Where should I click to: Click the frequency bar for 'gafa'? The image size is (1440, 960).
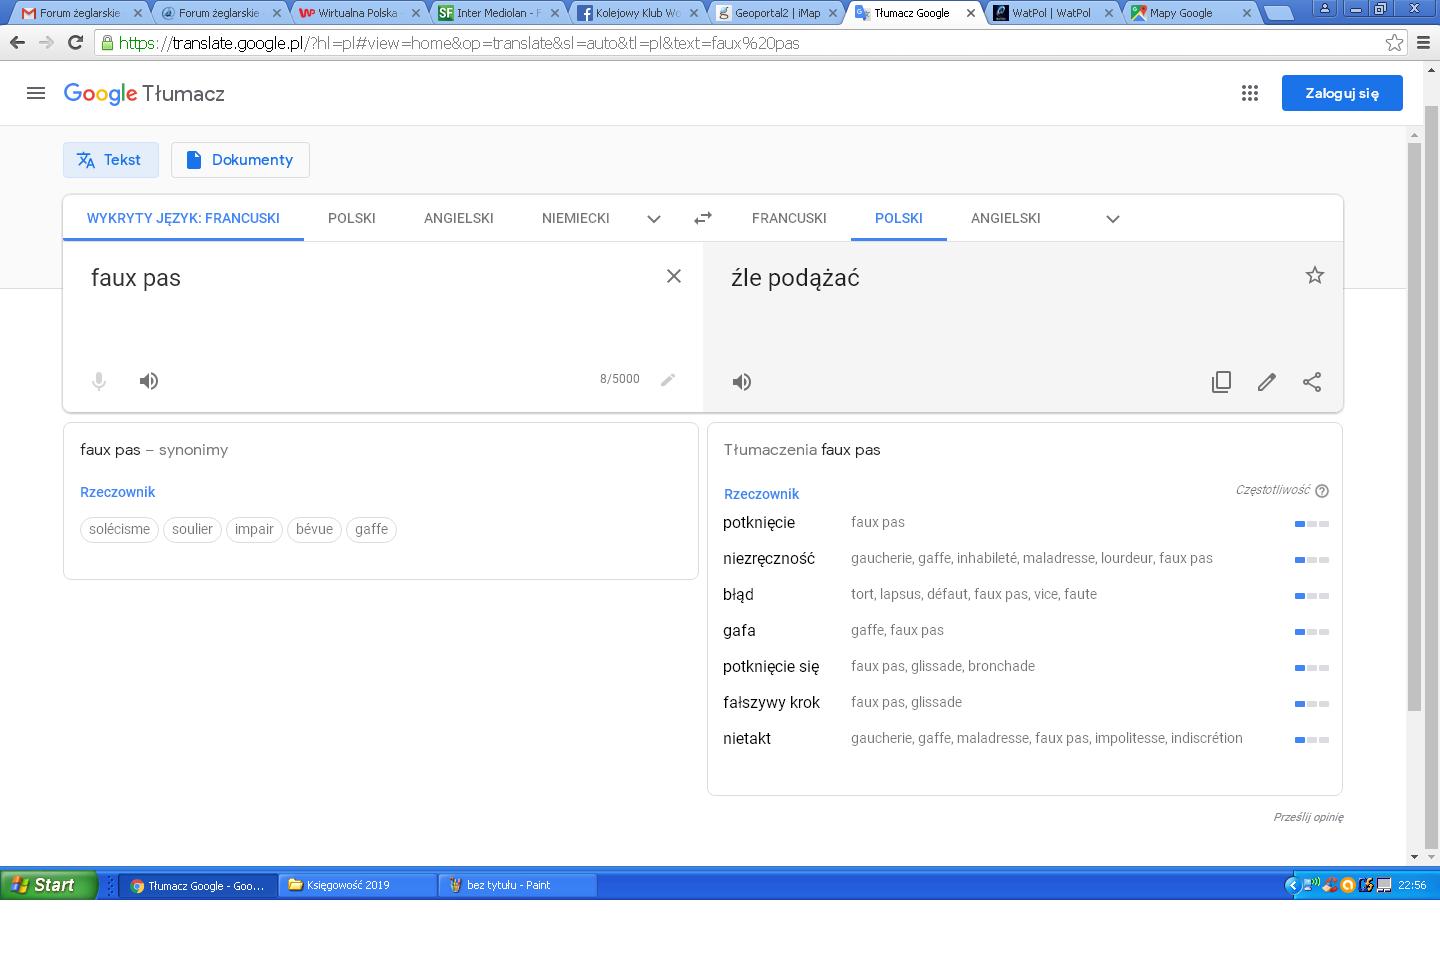pos(1312,632)
